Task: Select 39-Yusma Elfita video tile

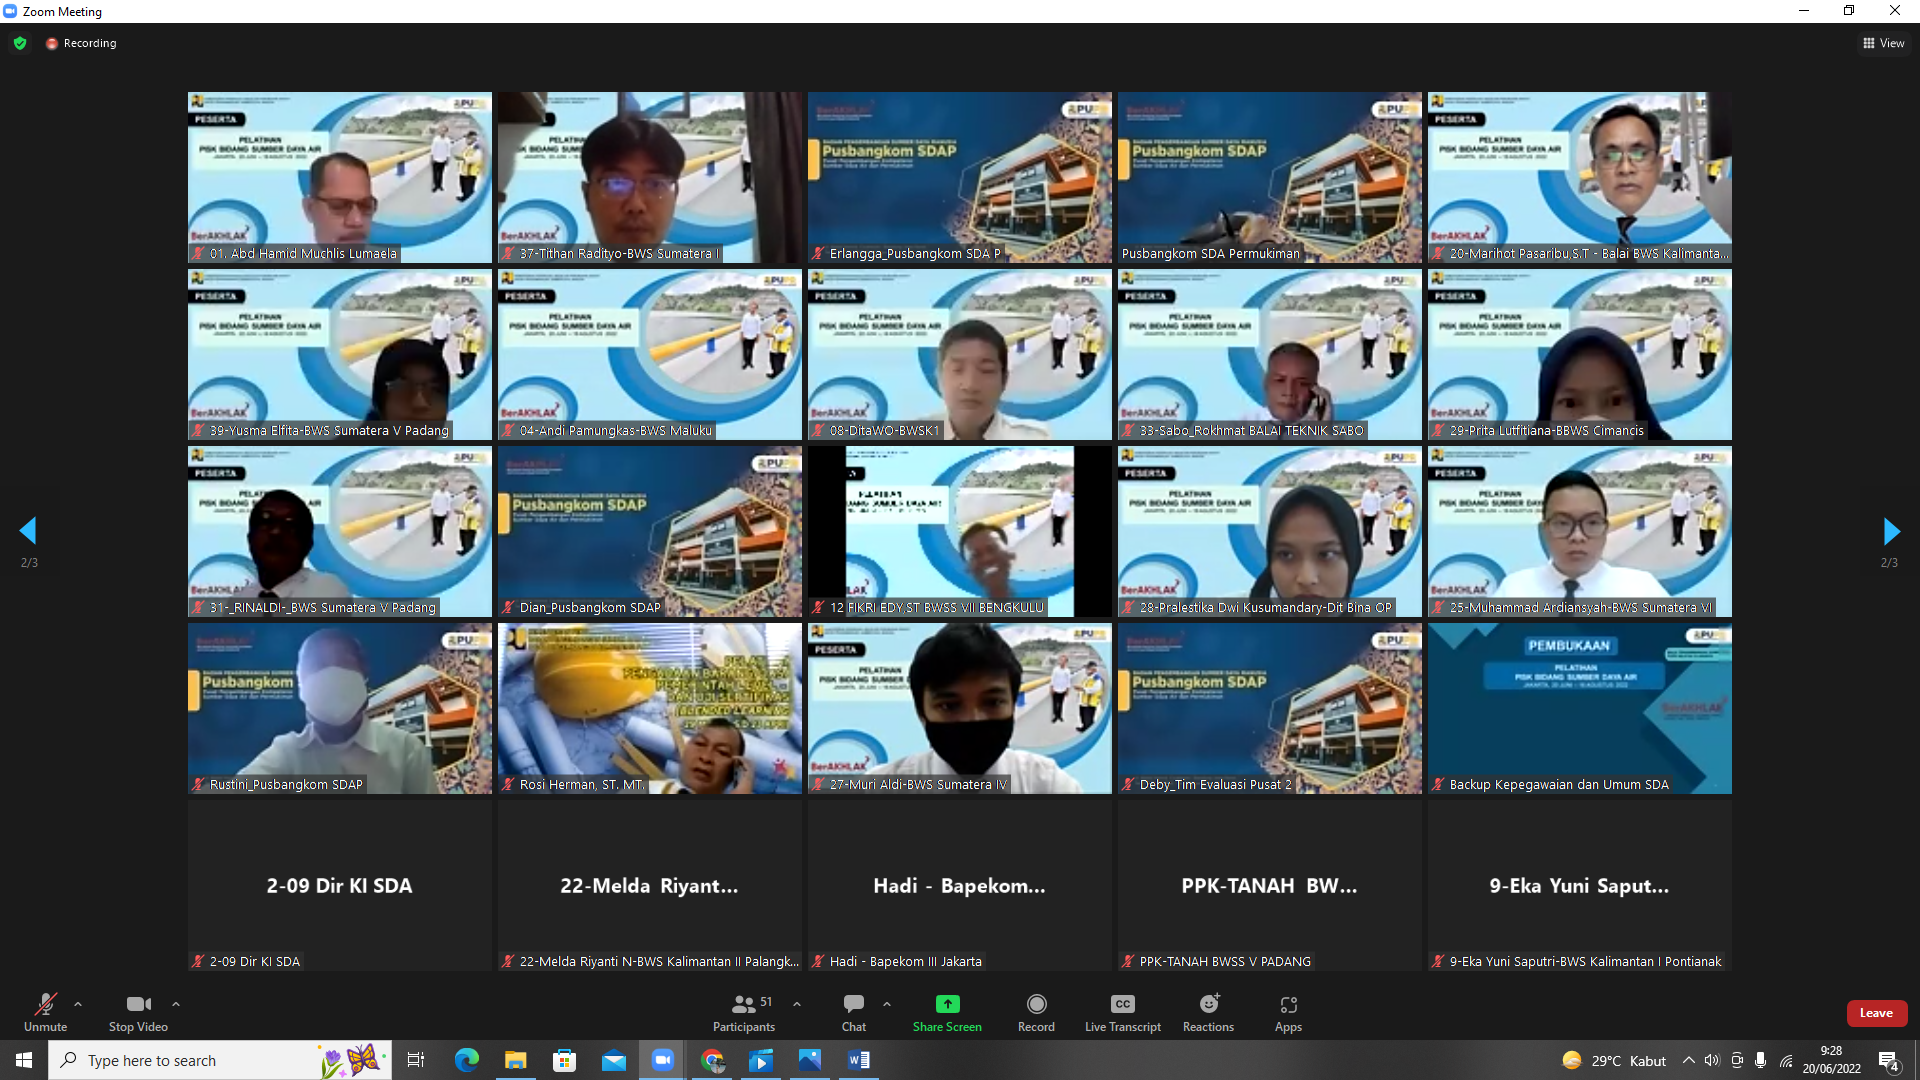Action: tap(340, 354)
